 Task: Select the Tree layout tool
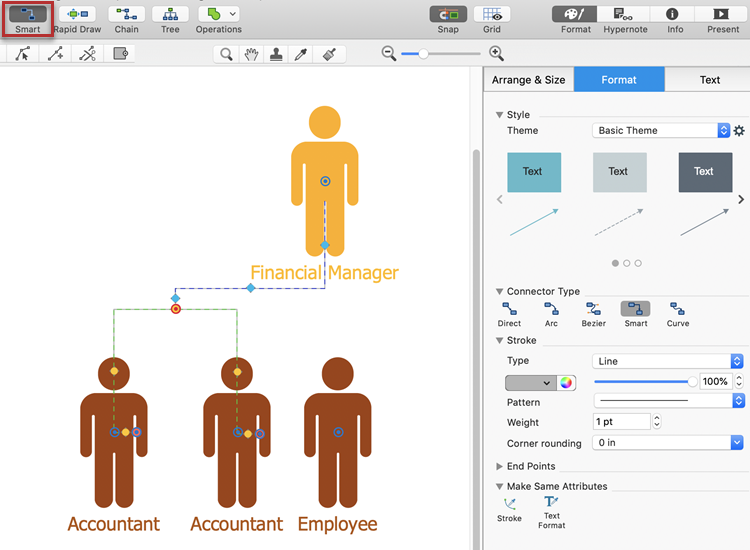[x=171, y=14]
